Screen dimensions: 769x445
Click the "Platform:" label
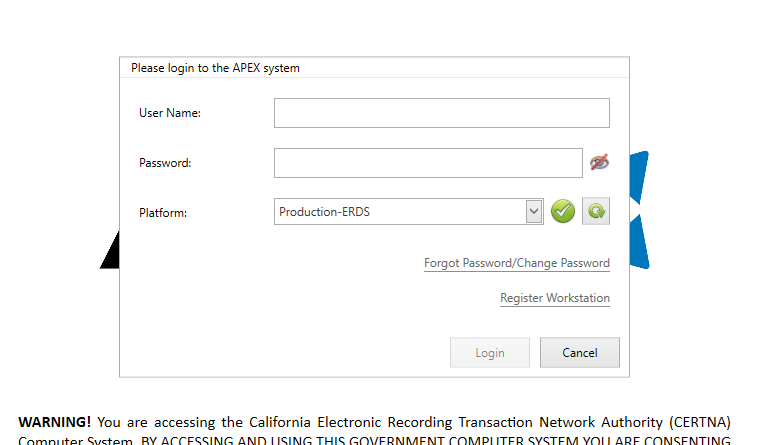163,212
